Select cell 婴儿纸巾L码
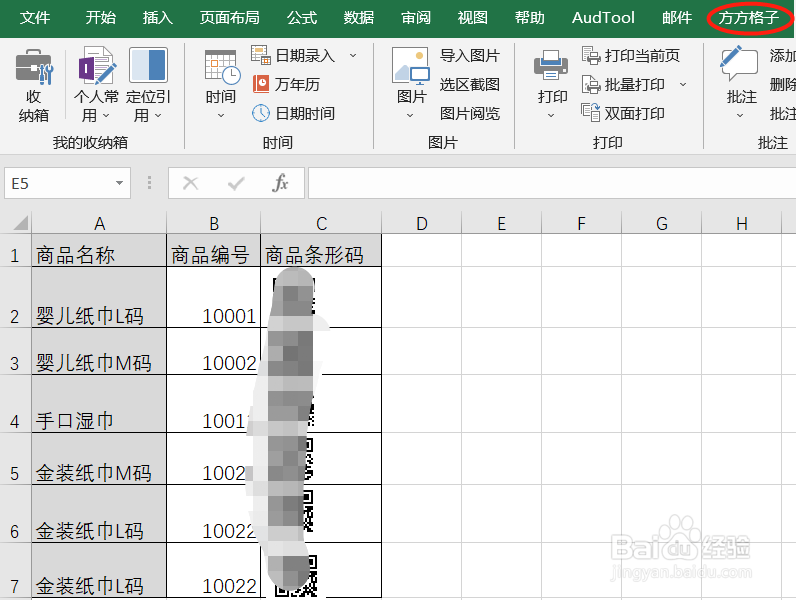 99,297
